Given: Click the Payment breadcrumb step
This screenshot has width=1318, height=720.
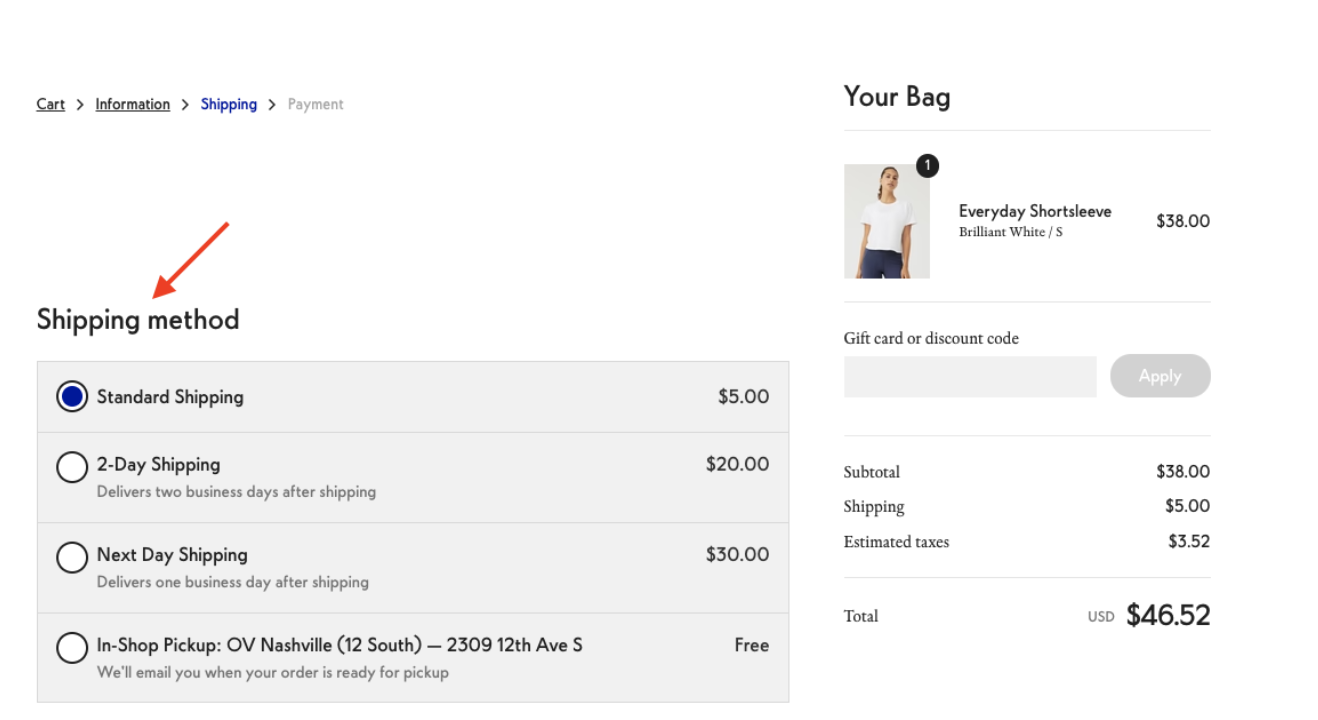Looking at the screenshot, I should pos(316,104).
